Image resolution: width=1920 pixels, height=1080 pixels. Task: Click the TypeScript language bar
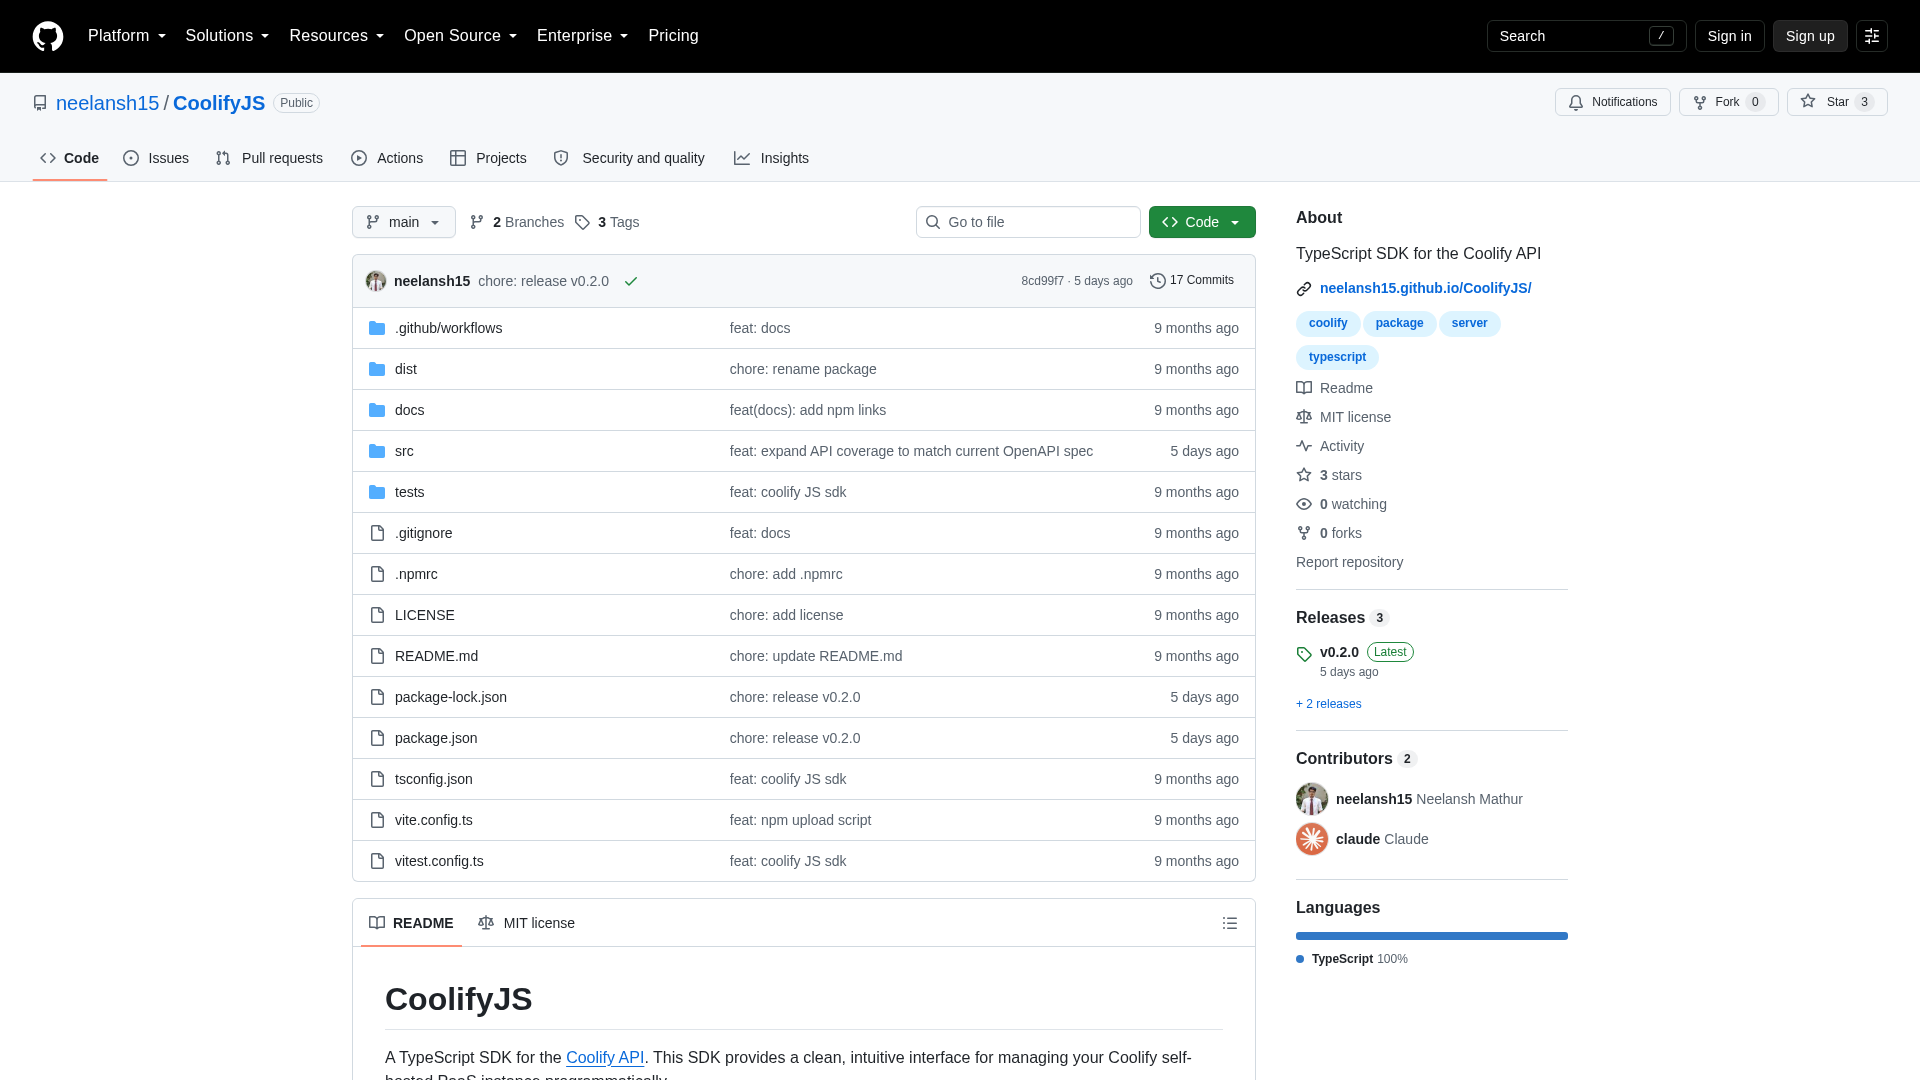[1432, 936]
